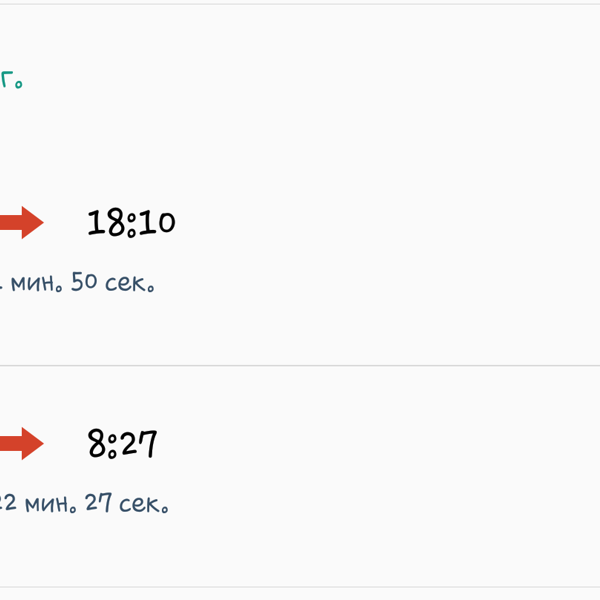Click the colon in 18:10
The width and height of the screenshot is (600, 600).
(131, 226)
